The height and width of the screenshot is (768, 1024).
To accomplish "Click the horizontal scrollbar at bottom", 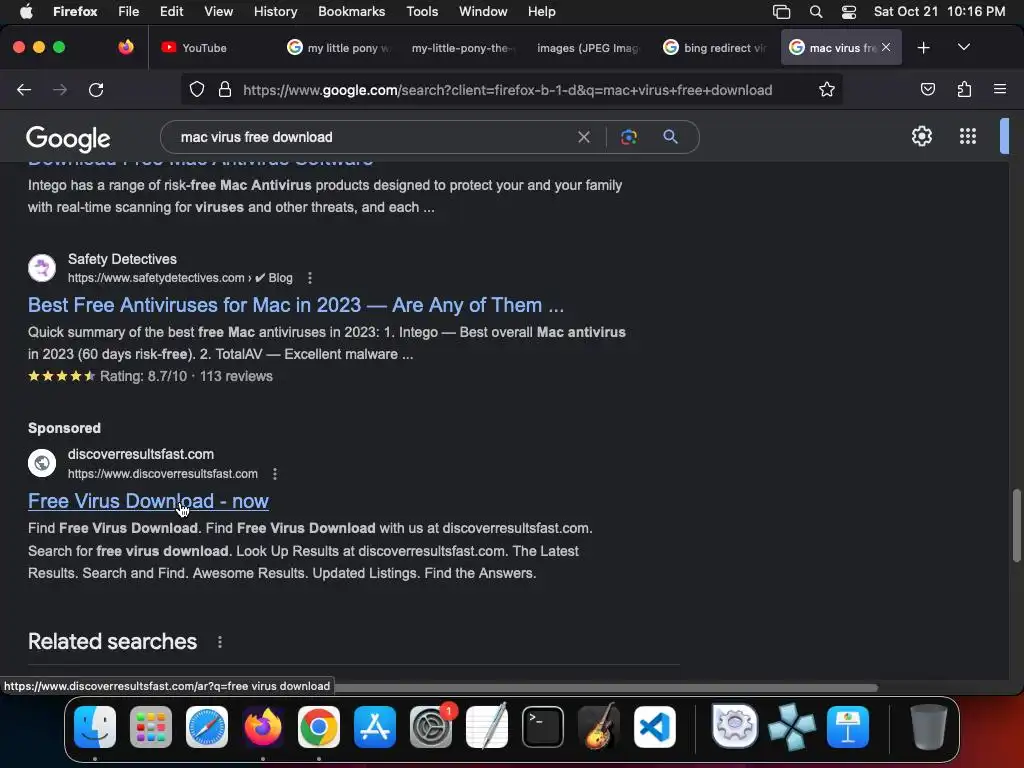I will click(605, 687).
